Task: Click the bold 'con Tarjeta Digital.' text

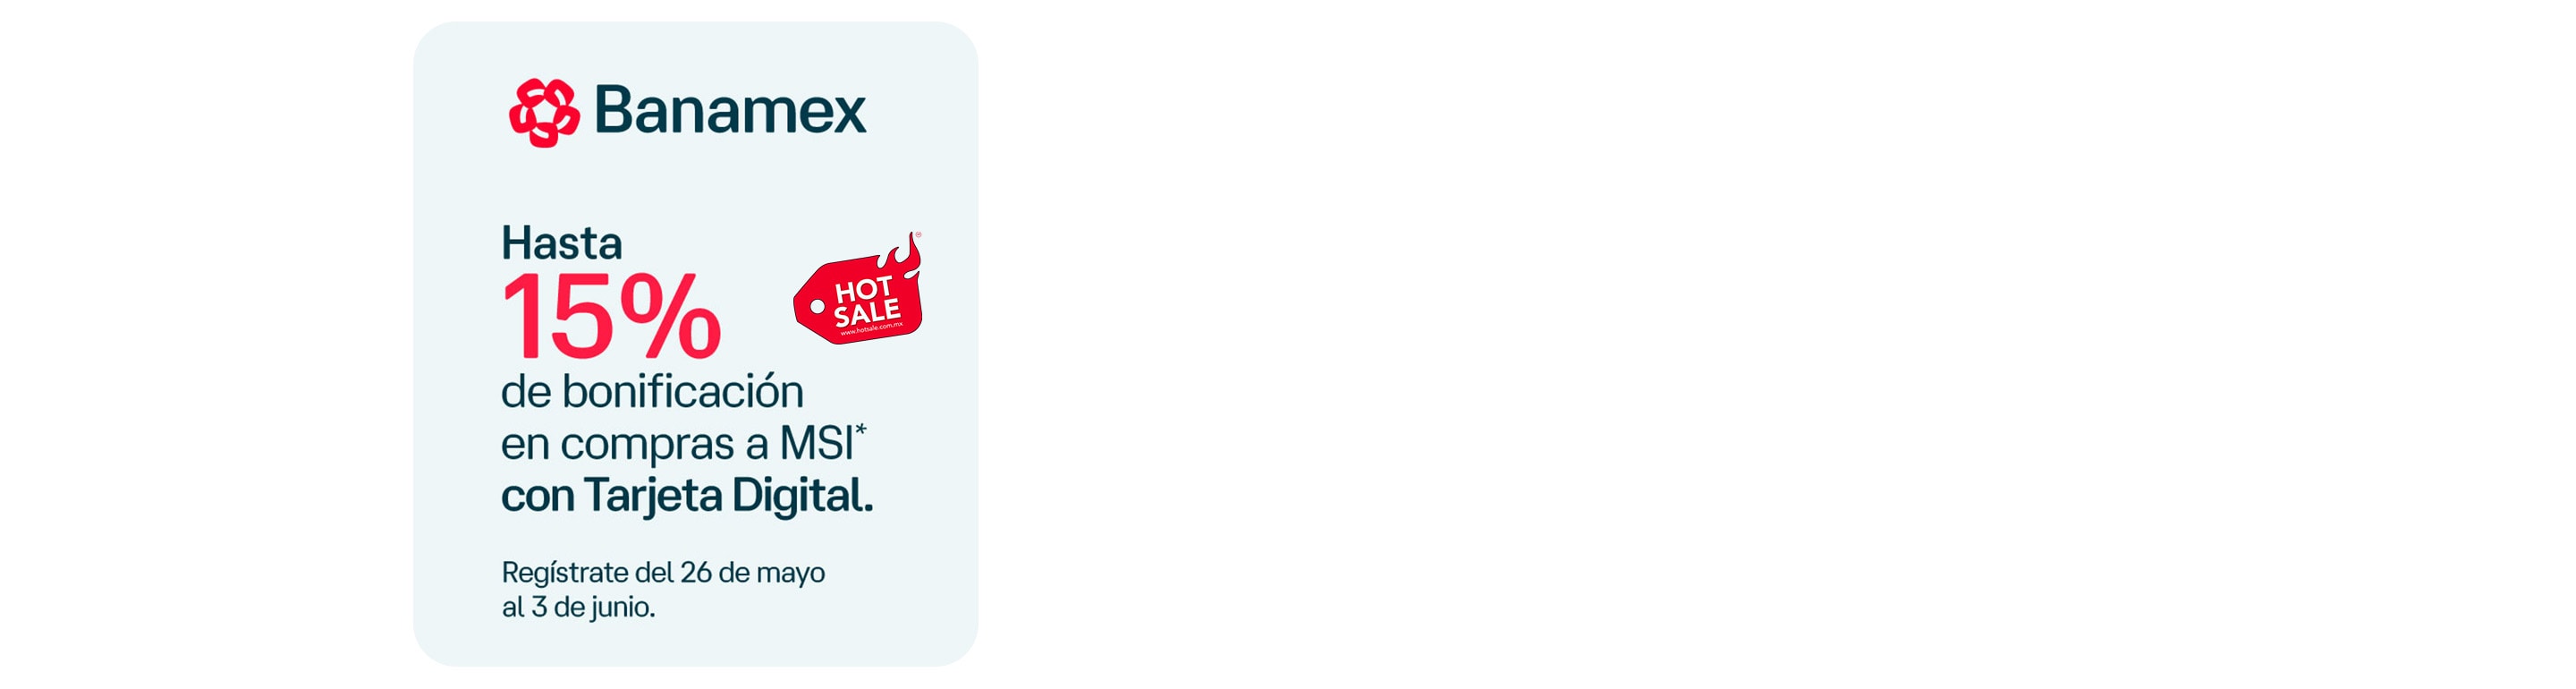Action: click(687, 496)
